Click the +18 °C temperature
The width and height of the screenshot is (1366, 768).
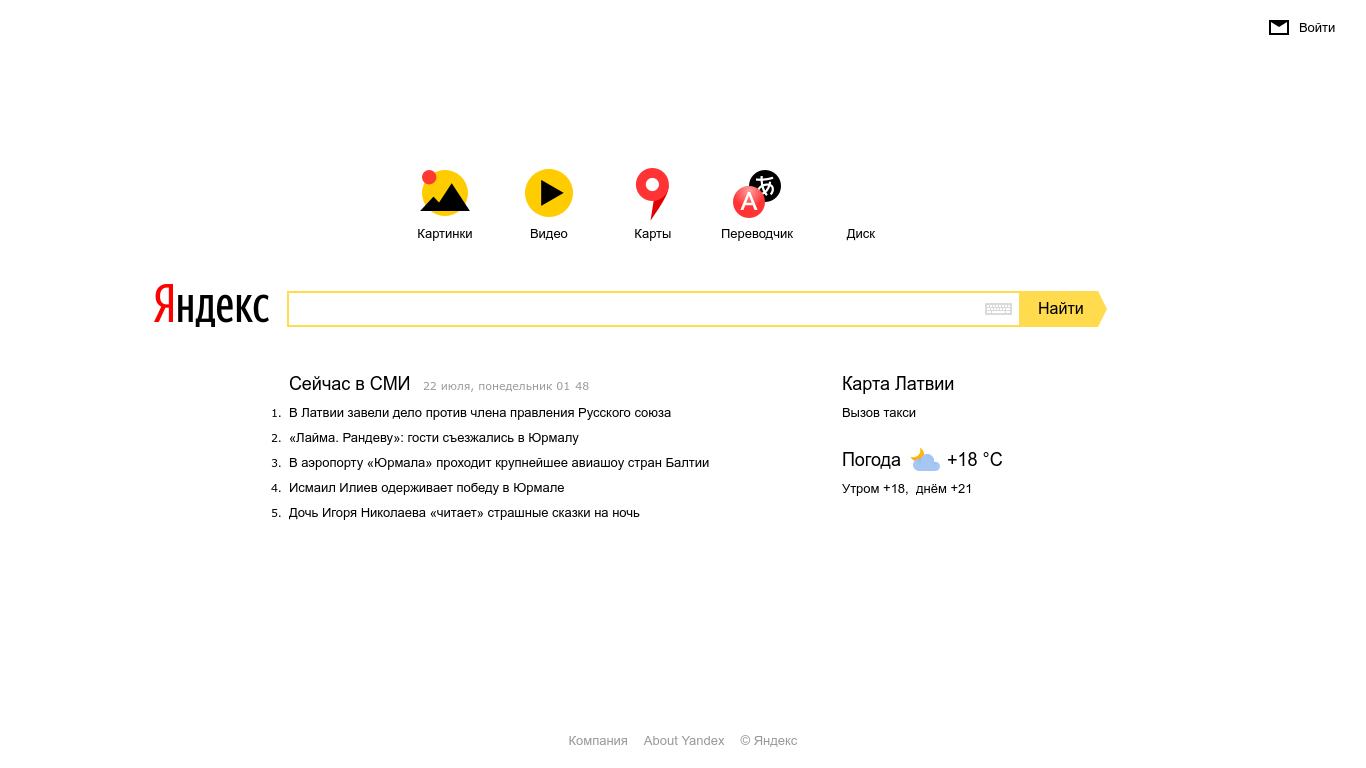975,460
